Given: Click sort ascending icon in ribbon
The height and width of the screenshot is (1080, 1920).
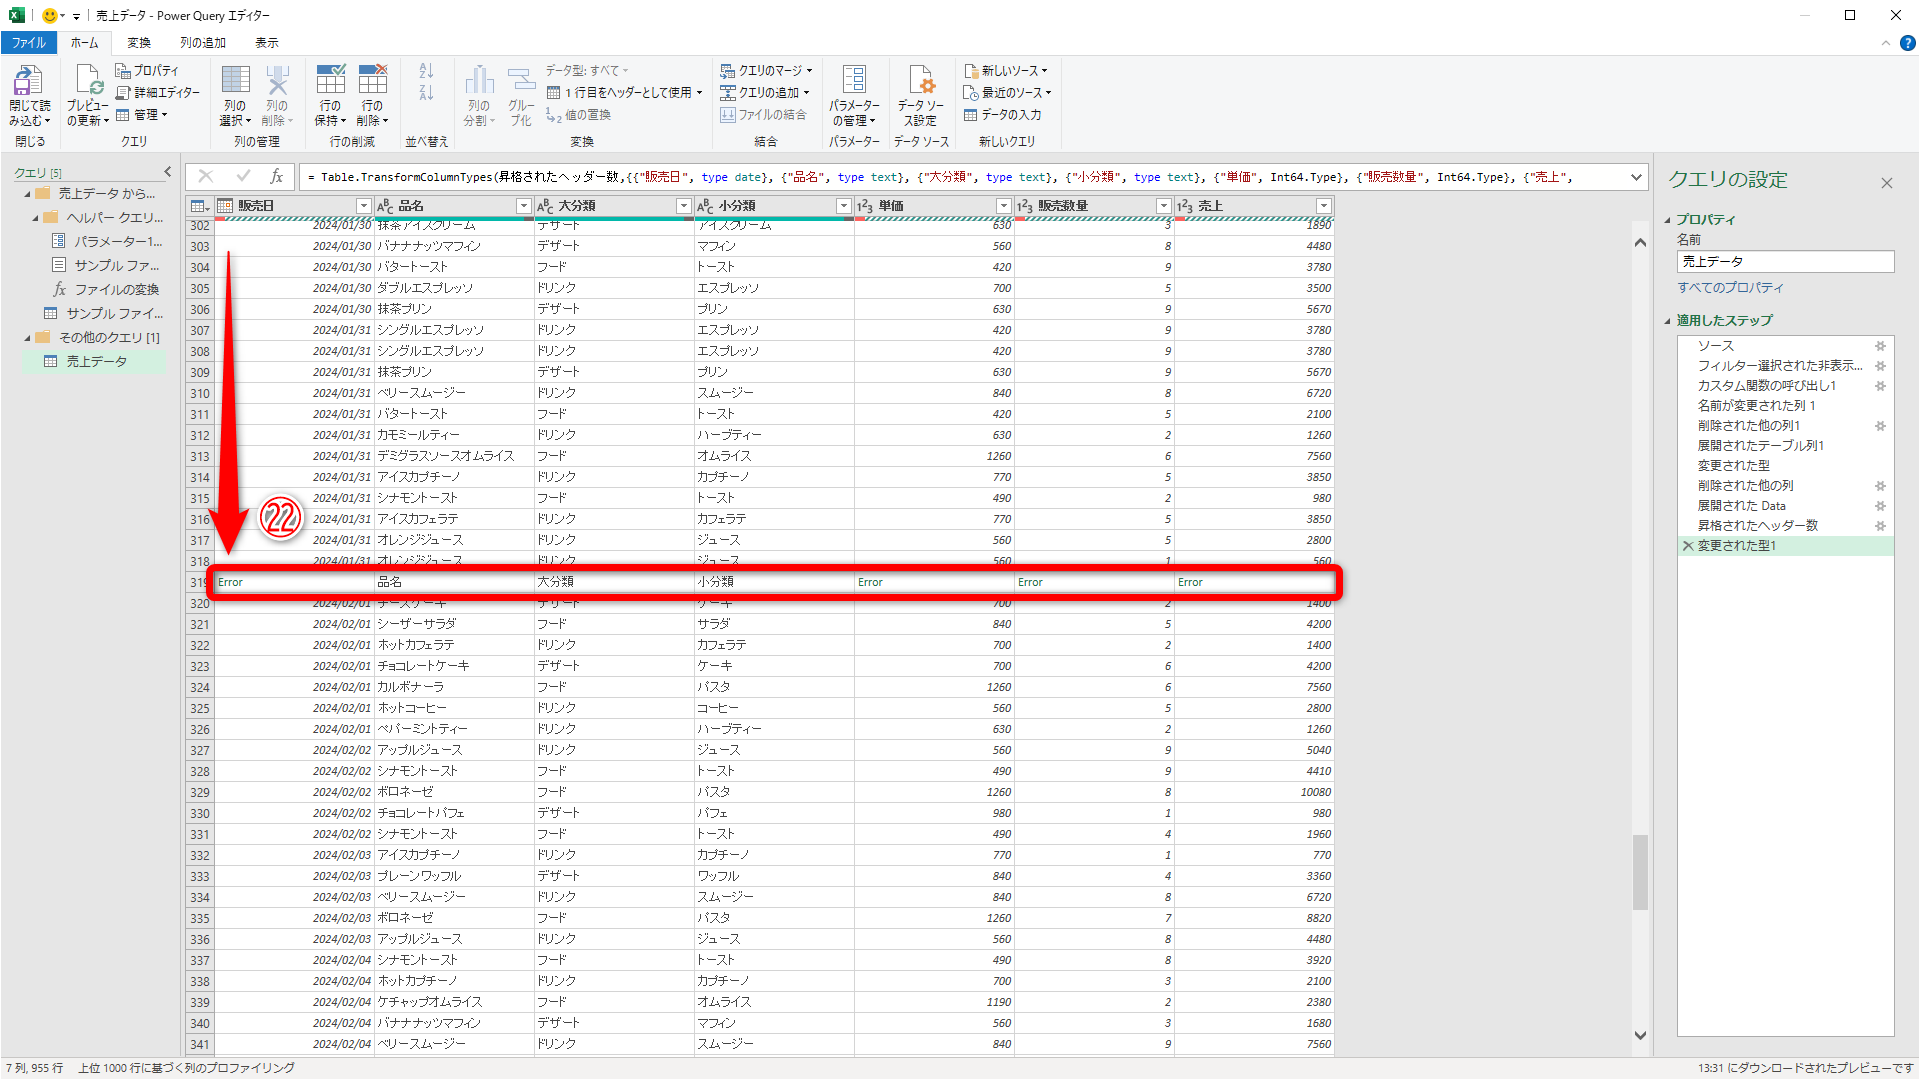Looking at the screenshot, I should click(x=426, y=71).
